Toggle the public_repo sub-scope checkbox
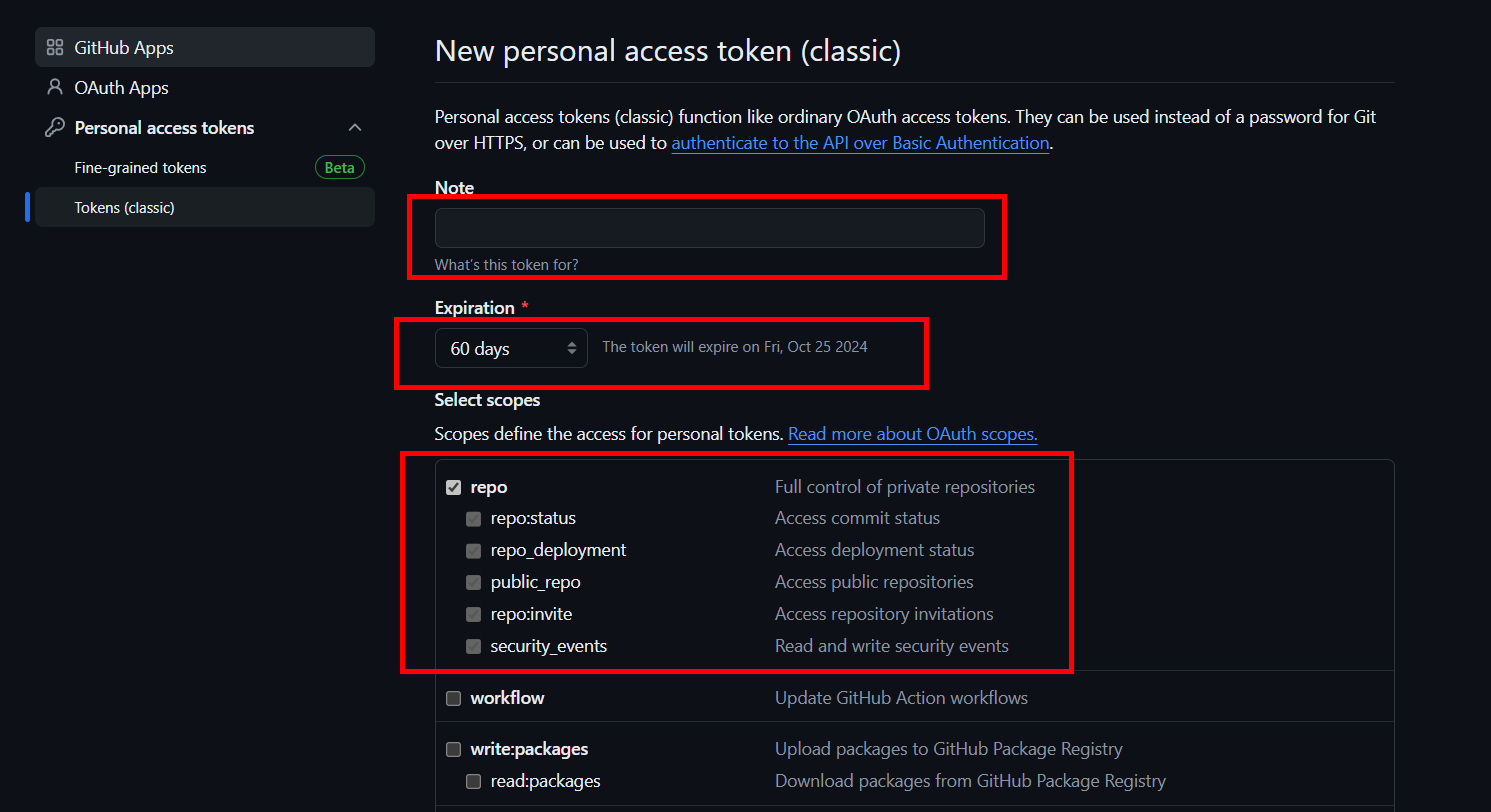This screenshot has height=812, width=1491. (x=474, y=582)
